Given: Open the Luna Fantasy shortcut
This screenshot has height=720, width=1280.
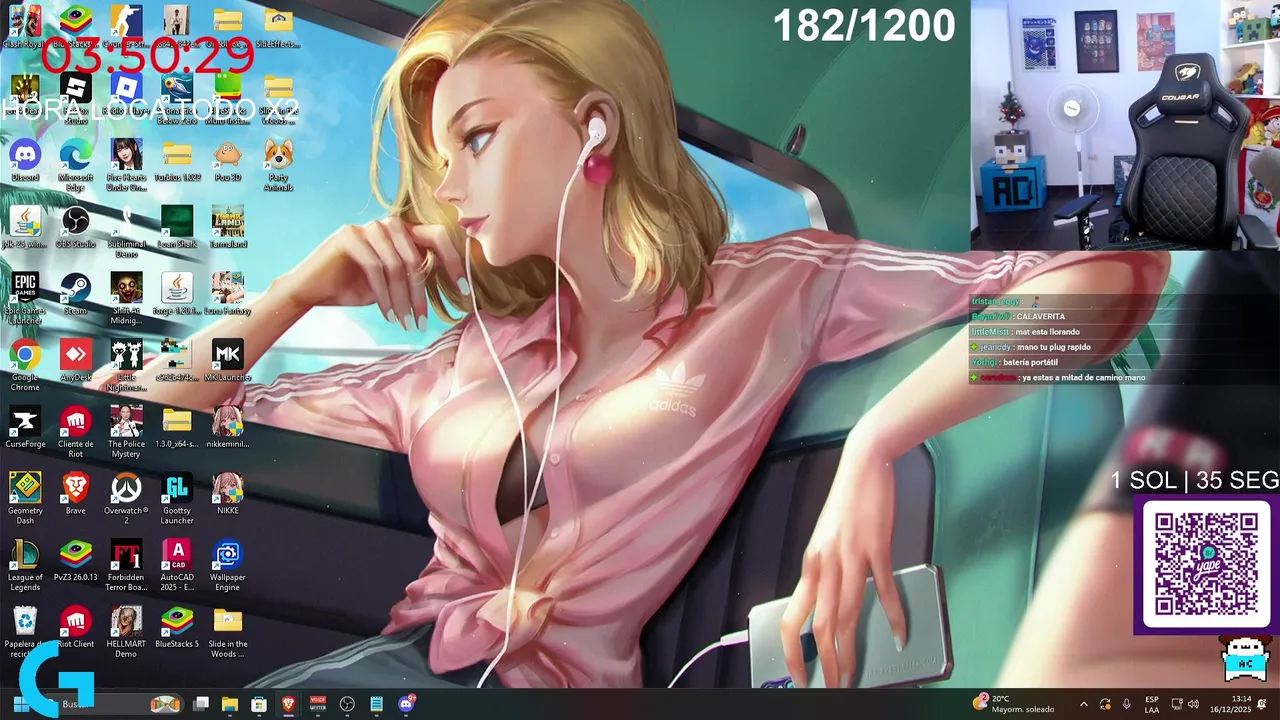Looking at the screenshot, I should (x=228, y=294).
